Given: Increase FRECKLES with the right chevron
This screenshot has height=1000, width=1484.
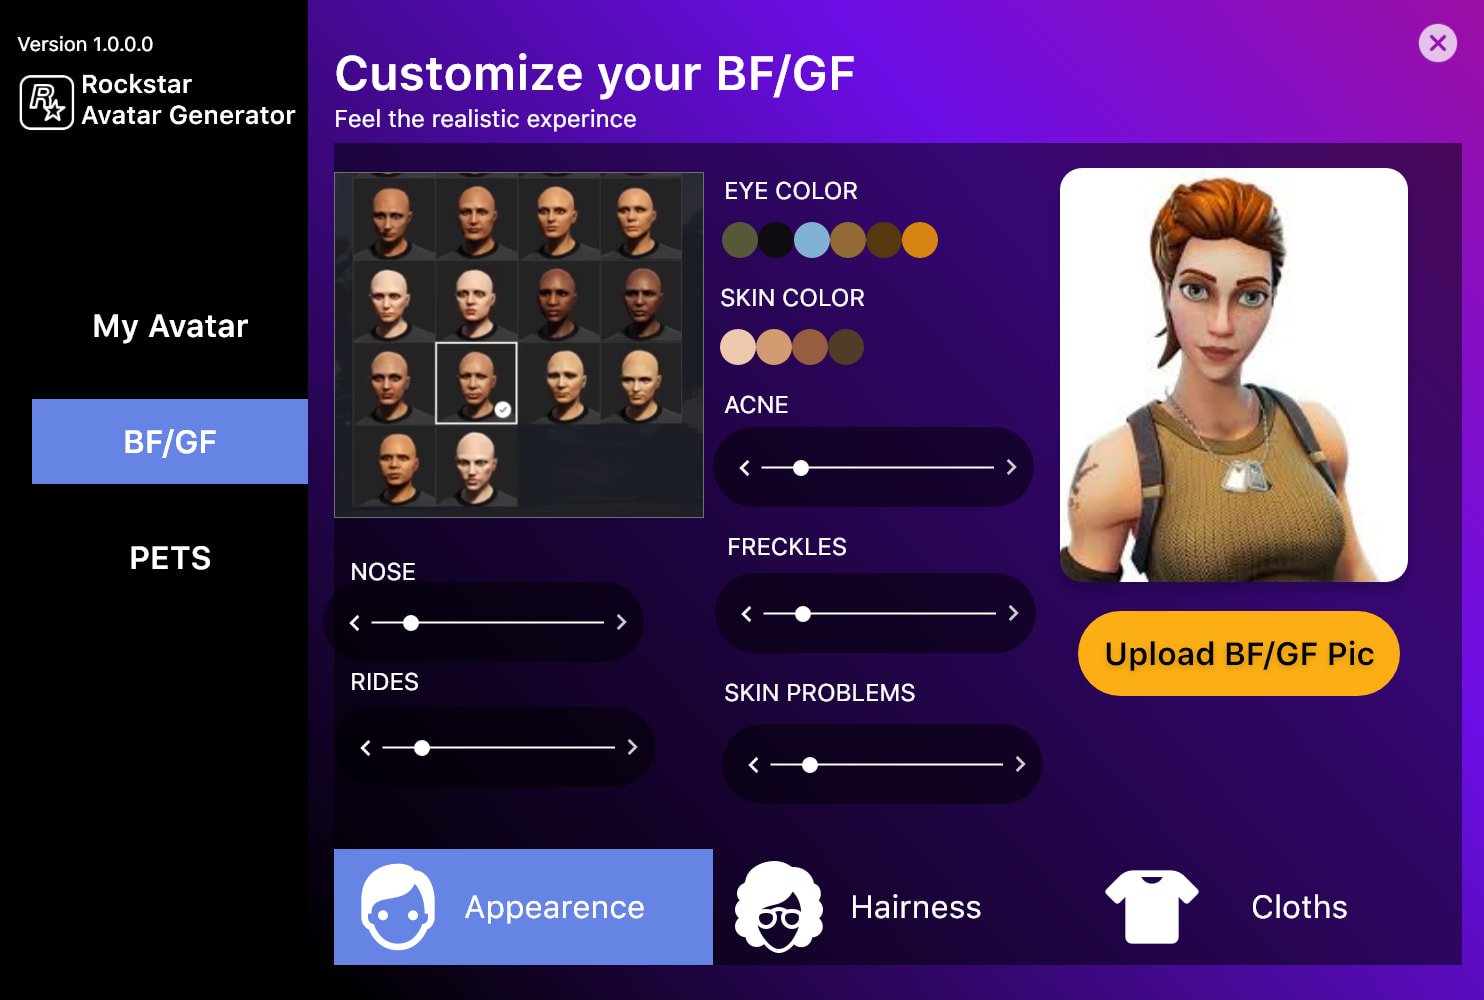Looking at the screenshot, I should (x=1013, y=613).
